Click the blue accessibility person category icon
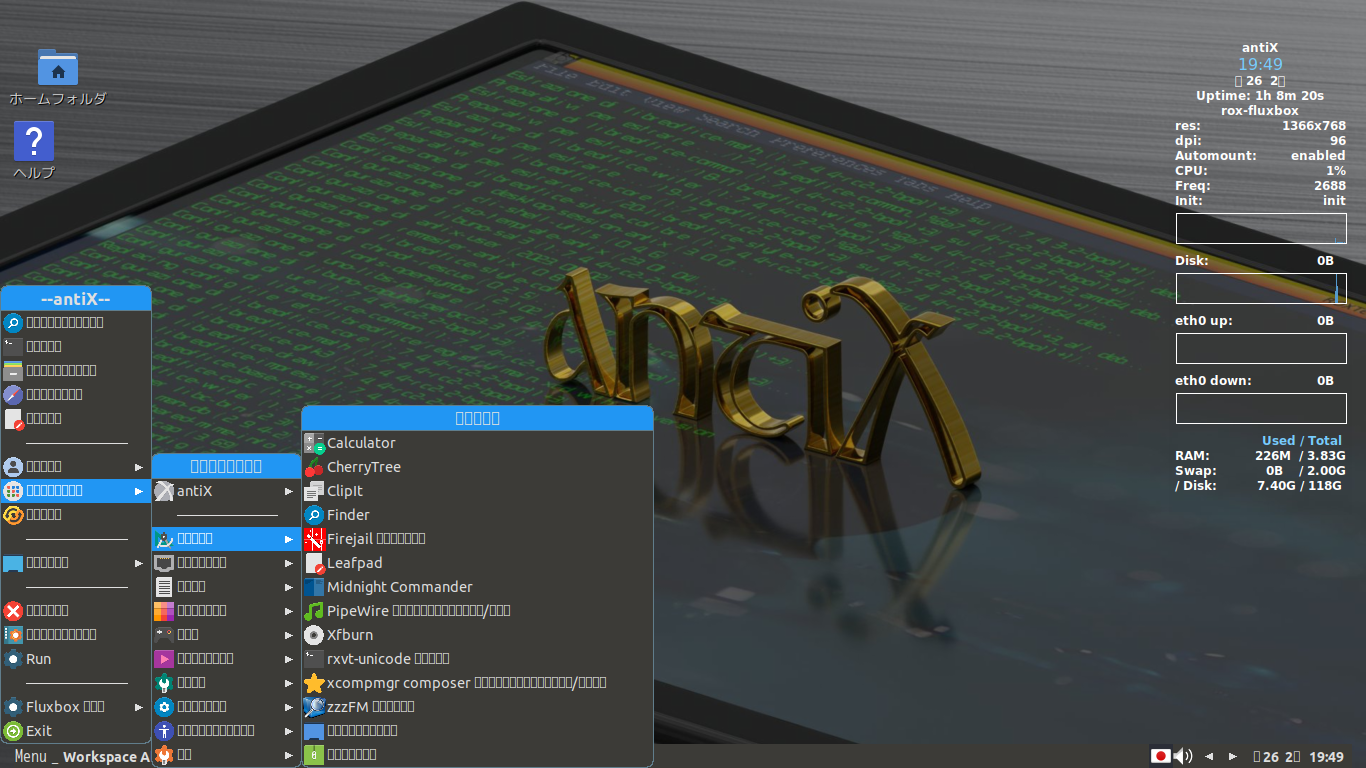The width and height of the screenshot is (1366, 768). pyautogui.click(x=164, y=731)
